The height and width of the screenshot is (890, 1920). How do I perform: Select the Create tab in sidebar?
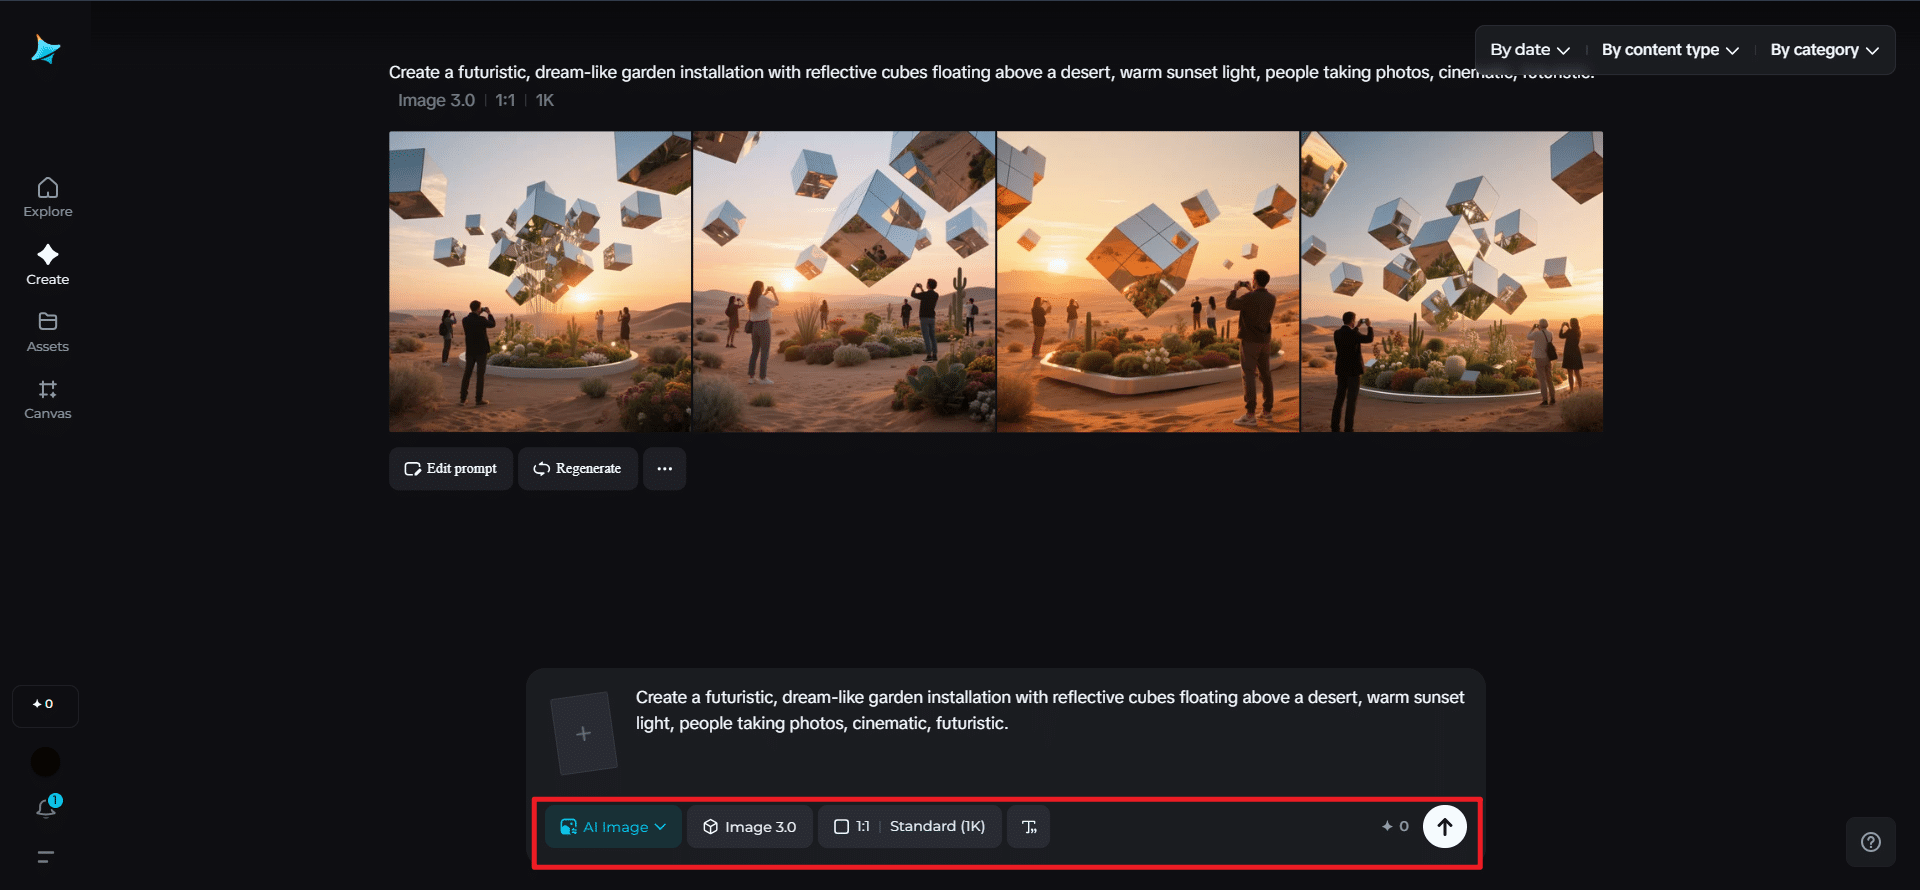(48, 265)
